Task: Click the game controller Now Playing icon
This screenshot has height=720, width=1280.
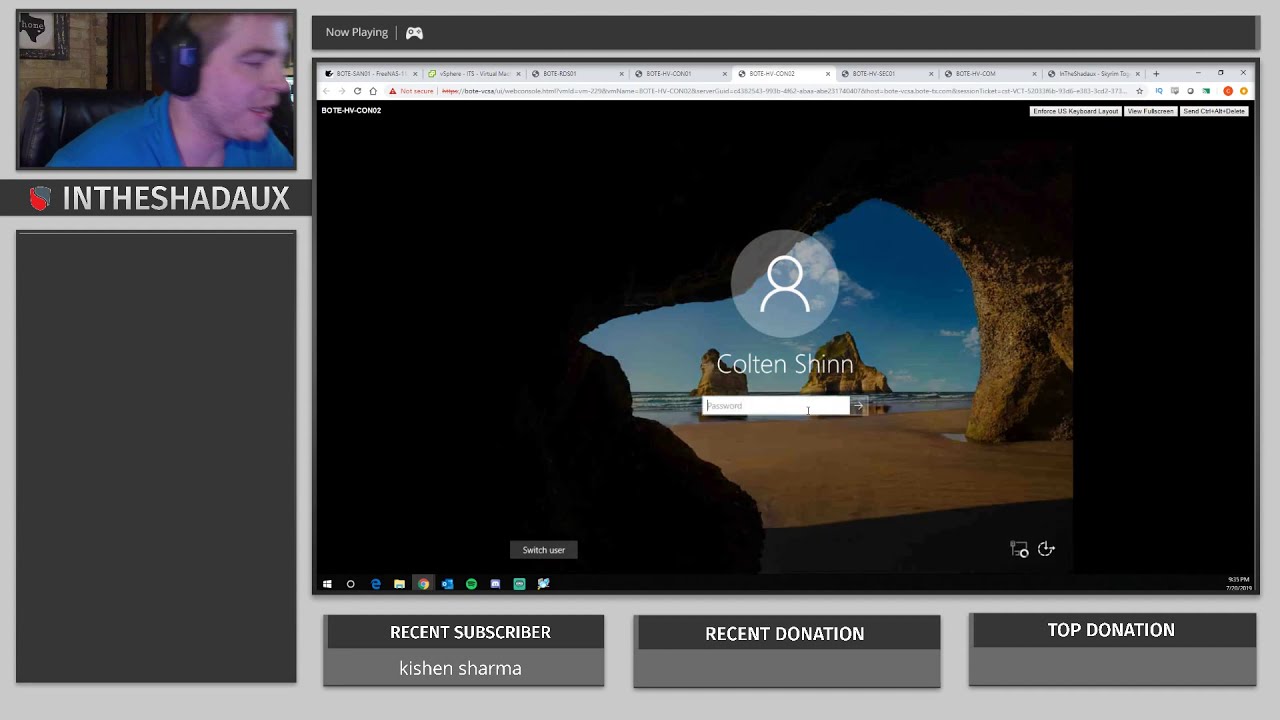Action: click(x=414, y=33)
